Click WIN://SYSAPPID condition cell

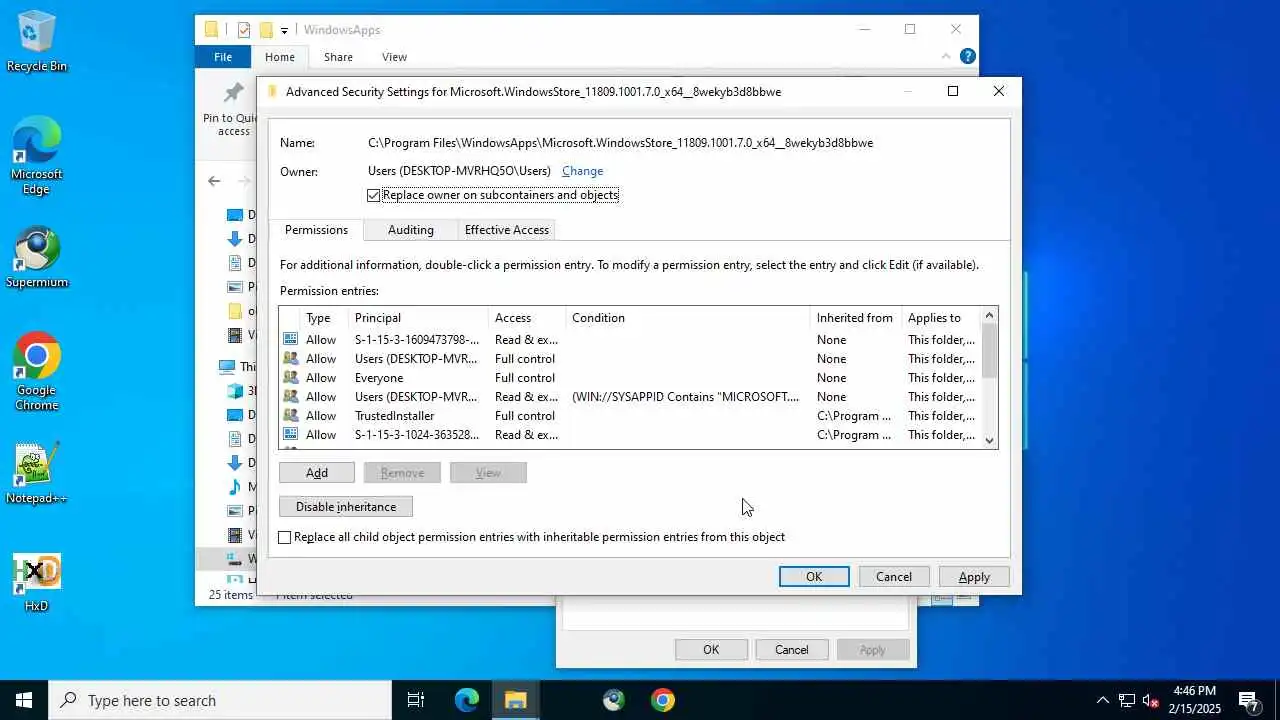tap(685, 397)
